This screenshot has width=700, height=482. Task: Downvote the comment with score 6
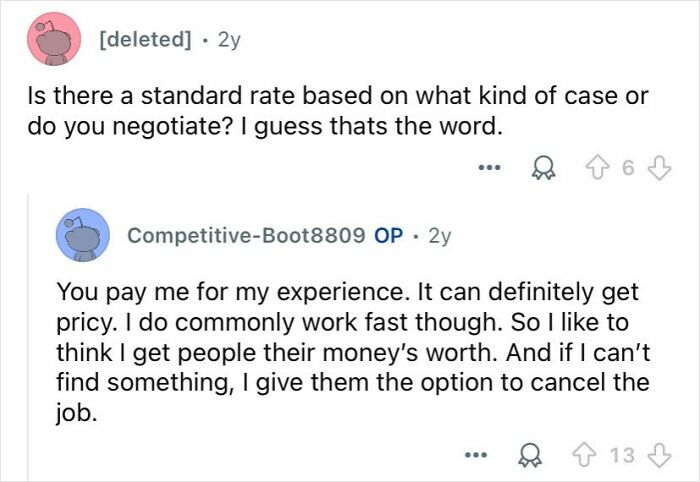(659, 168)
